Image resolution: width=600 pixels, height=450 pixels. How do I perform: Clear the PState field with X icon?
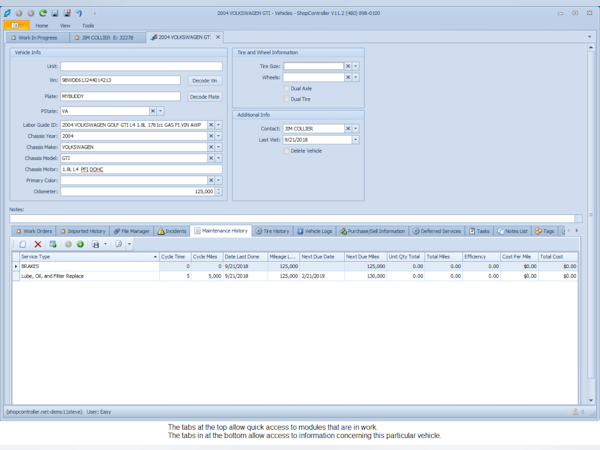(153, 111)
